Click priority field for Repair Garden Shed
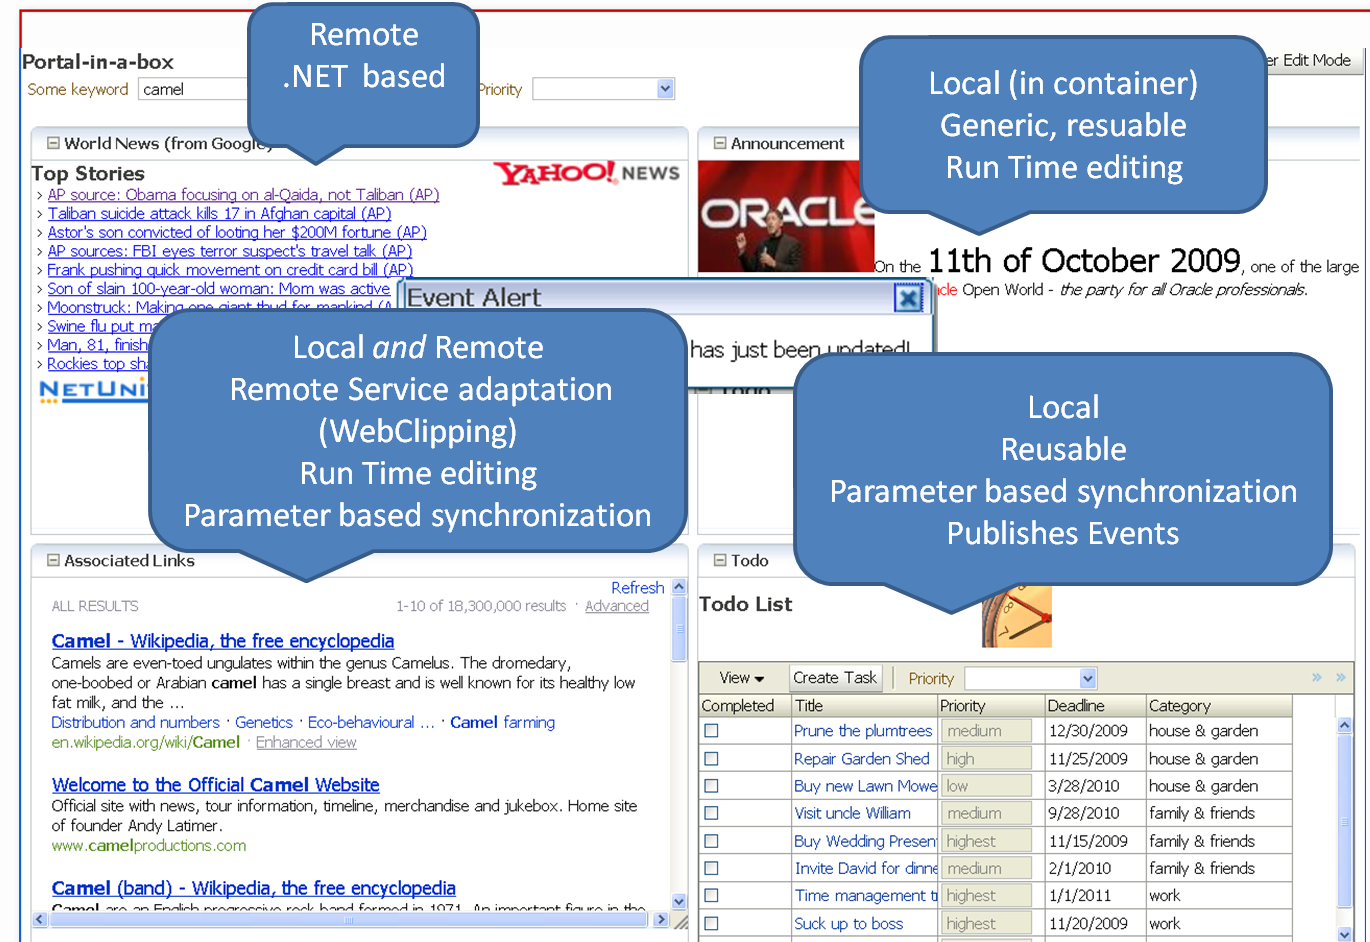 pos(986,759)
